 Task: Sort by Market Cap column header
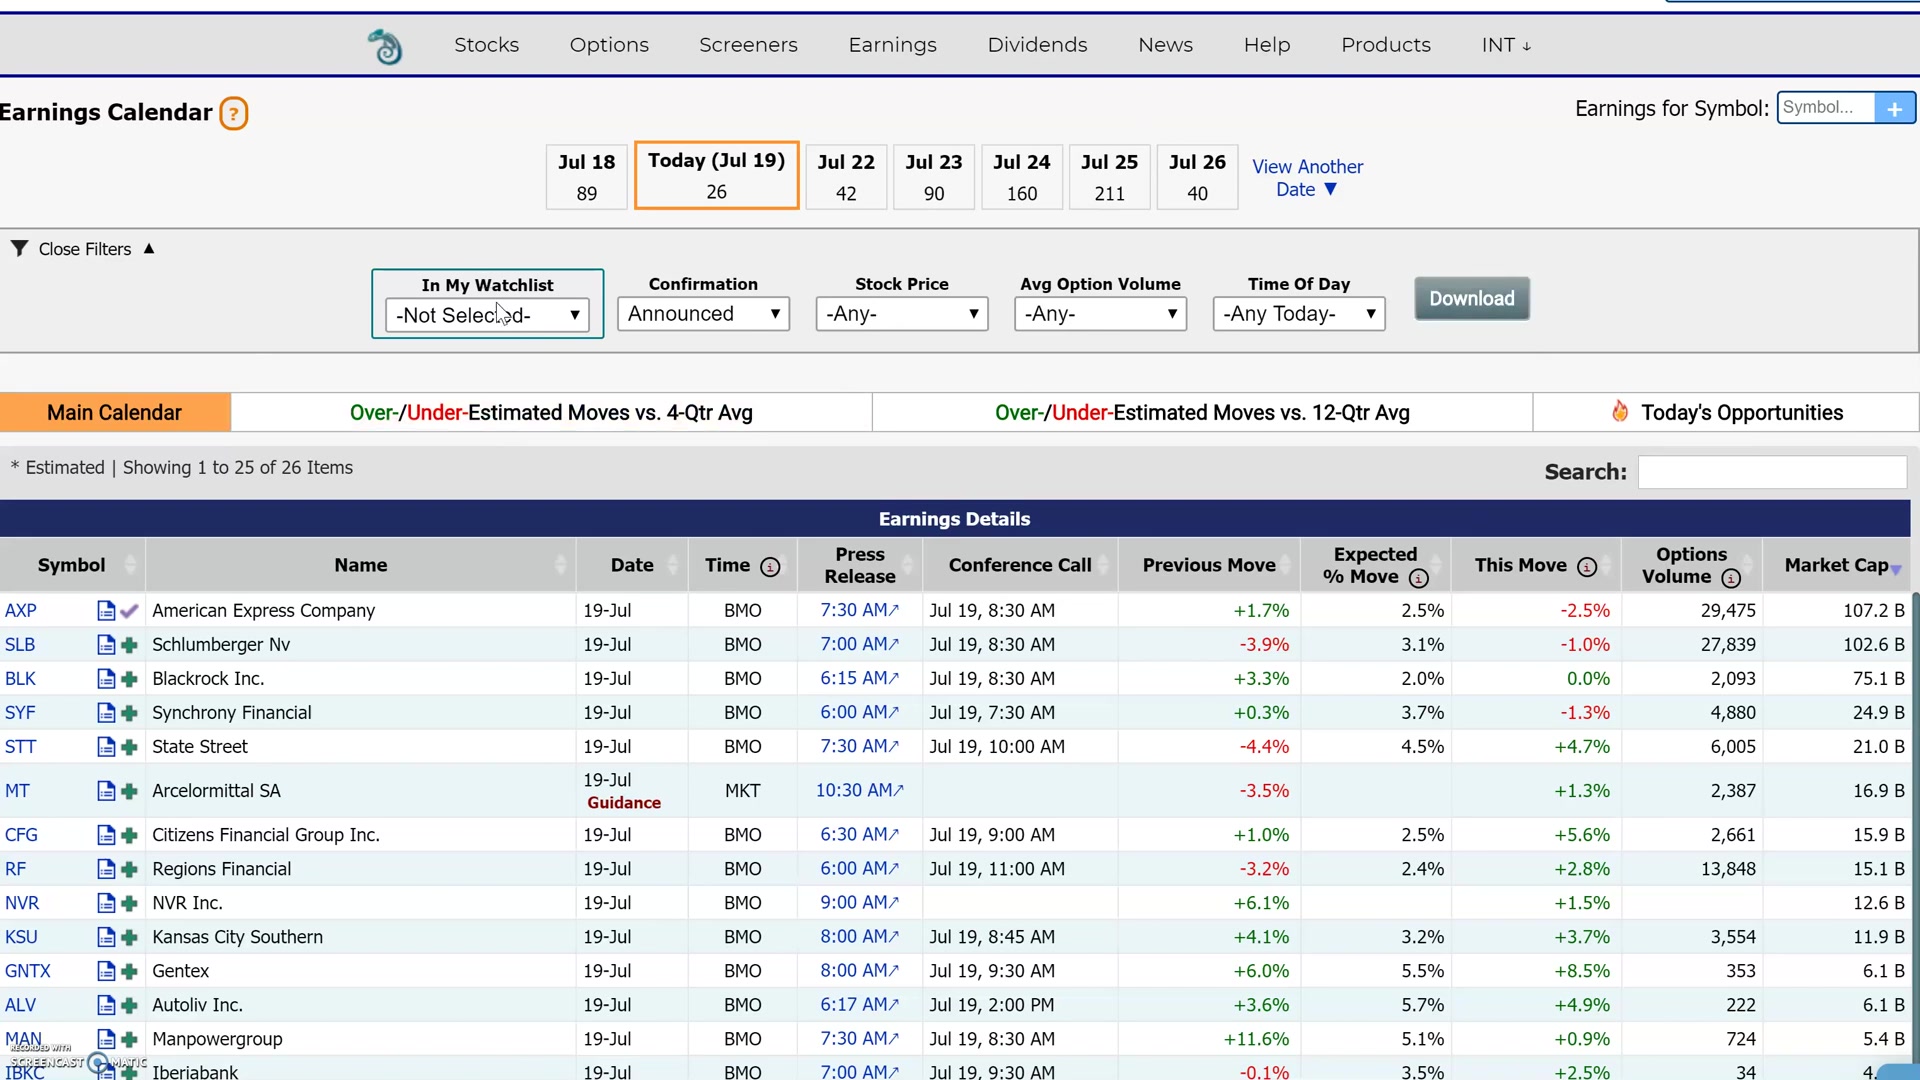(1836, 565)
